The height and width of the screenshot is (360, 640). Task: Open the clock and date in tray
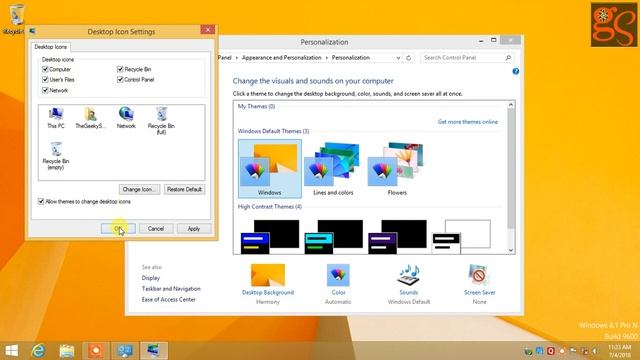pos(620,351)
